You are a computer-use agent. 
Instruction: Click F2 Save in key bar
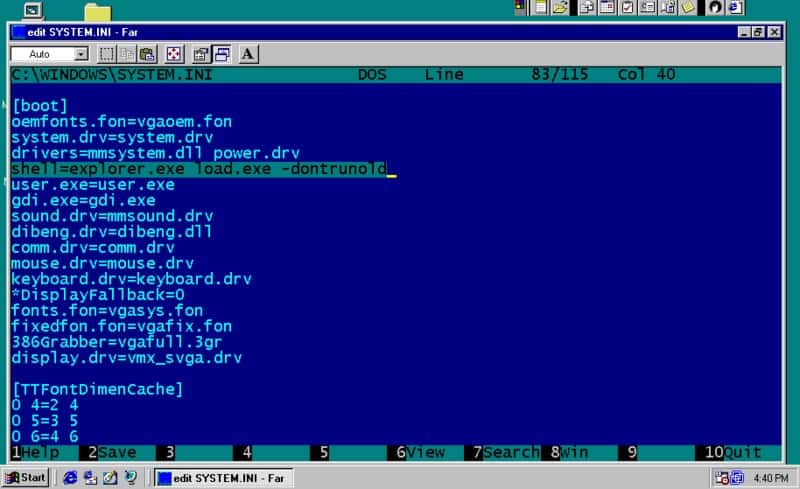[x=113, y=452]
